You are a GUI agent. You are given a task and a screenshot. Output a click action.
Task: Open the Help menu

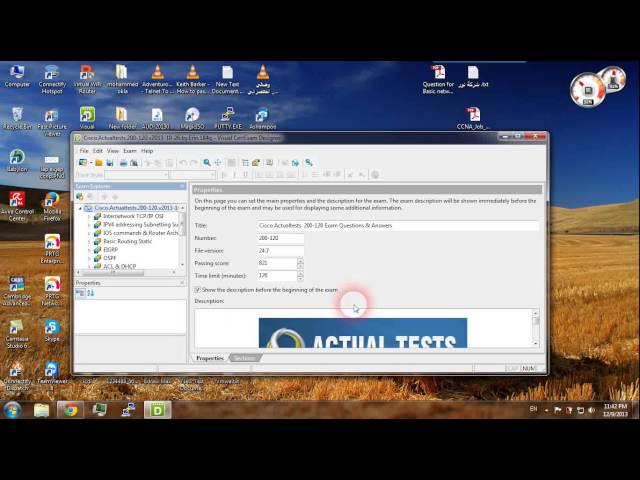(x=147, y=151)
